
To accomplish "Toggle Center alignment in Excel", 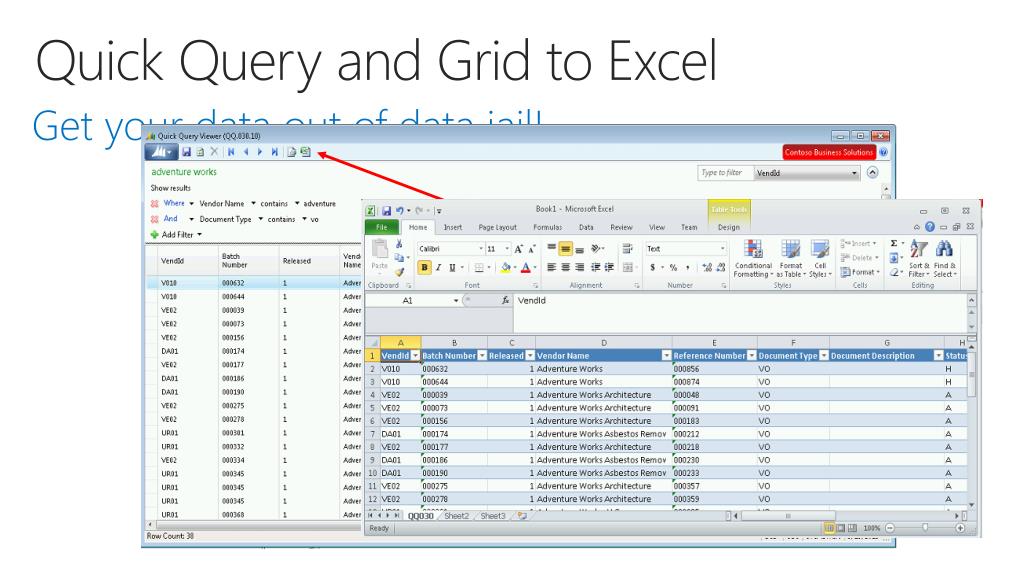I will (566, 268).
